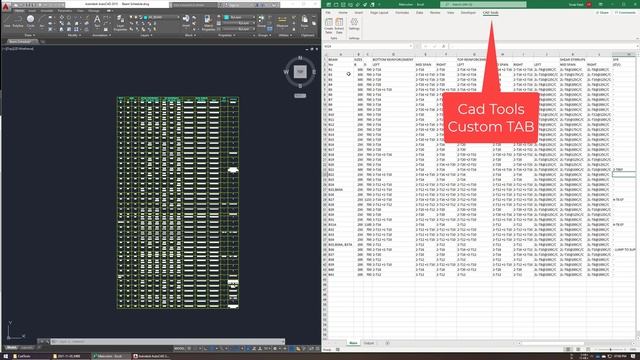Expand the AutoCAD Layers panel
Screen dimensions: 640x360
coord(146,35)
